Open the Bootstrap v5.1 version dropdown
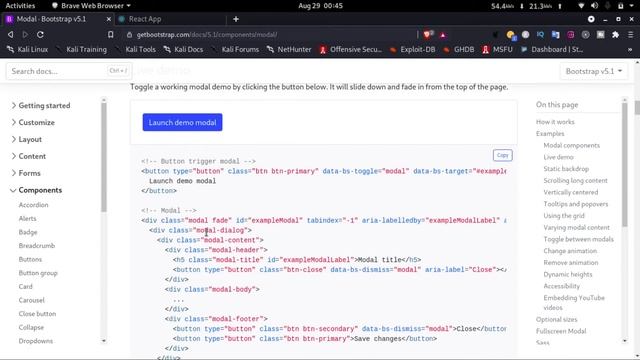This screenshot has height=360, width=640. tap(594, 71)
